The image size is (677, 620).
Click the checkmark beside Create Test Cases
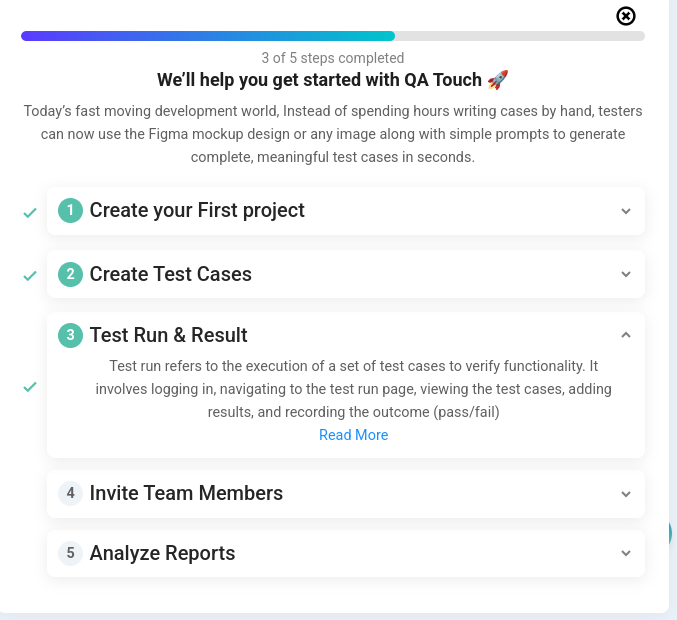coord(30,276)
